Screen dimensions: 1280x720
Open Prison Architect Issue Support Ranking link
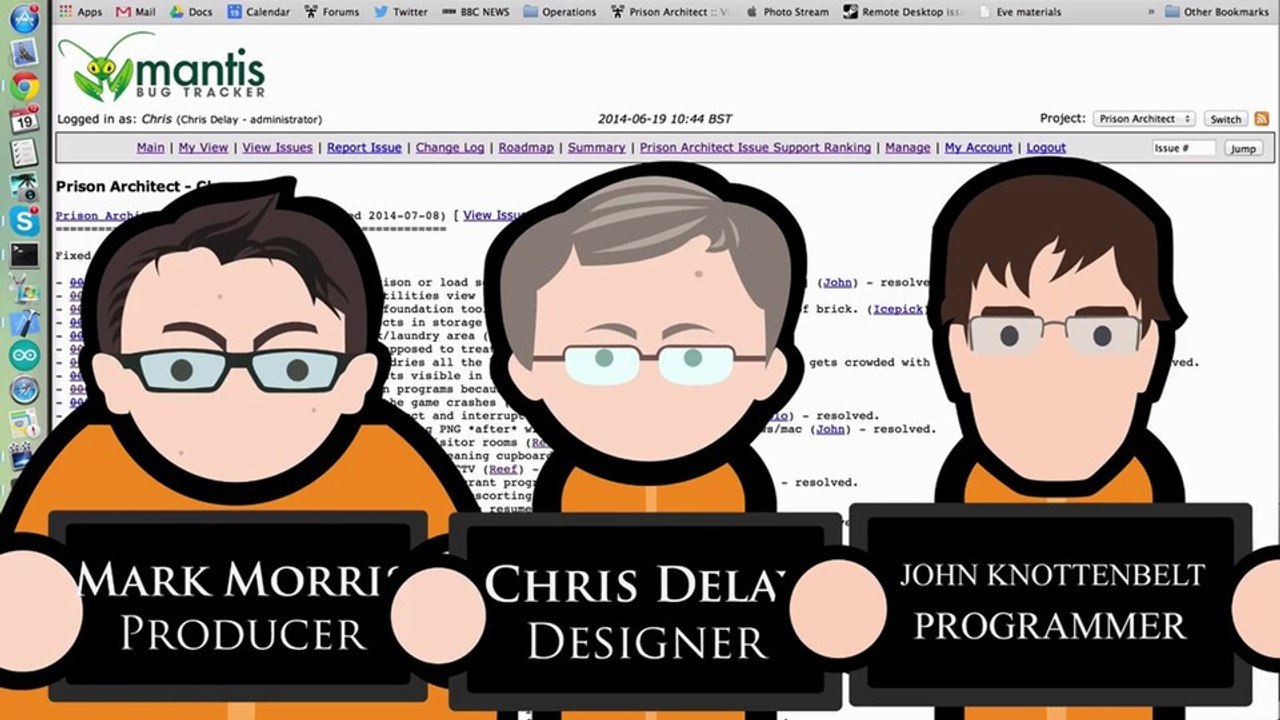(x=756, y=148)
